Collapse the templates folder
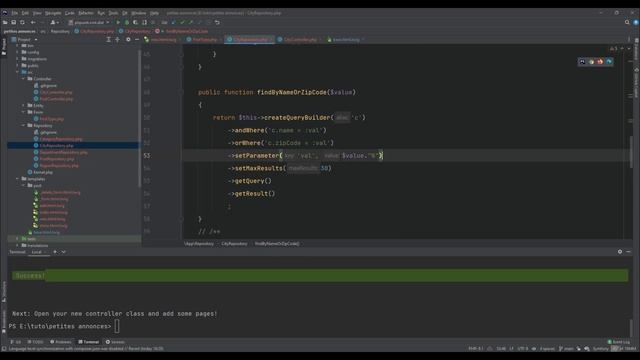640x360 pixels. (x=18, y=179)
